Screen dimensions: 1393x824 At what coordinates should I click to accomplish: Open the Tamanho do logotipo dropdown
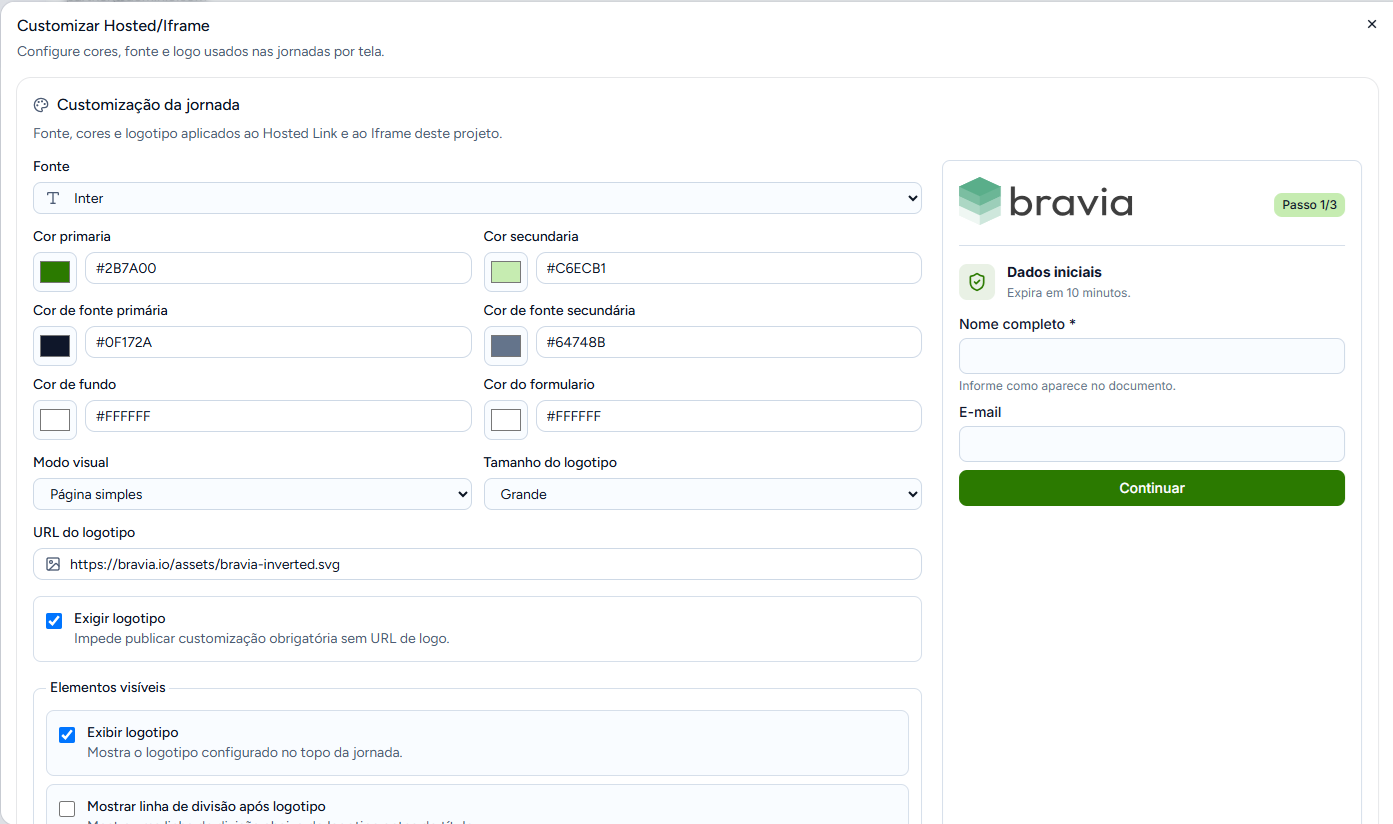pos(702,494)
